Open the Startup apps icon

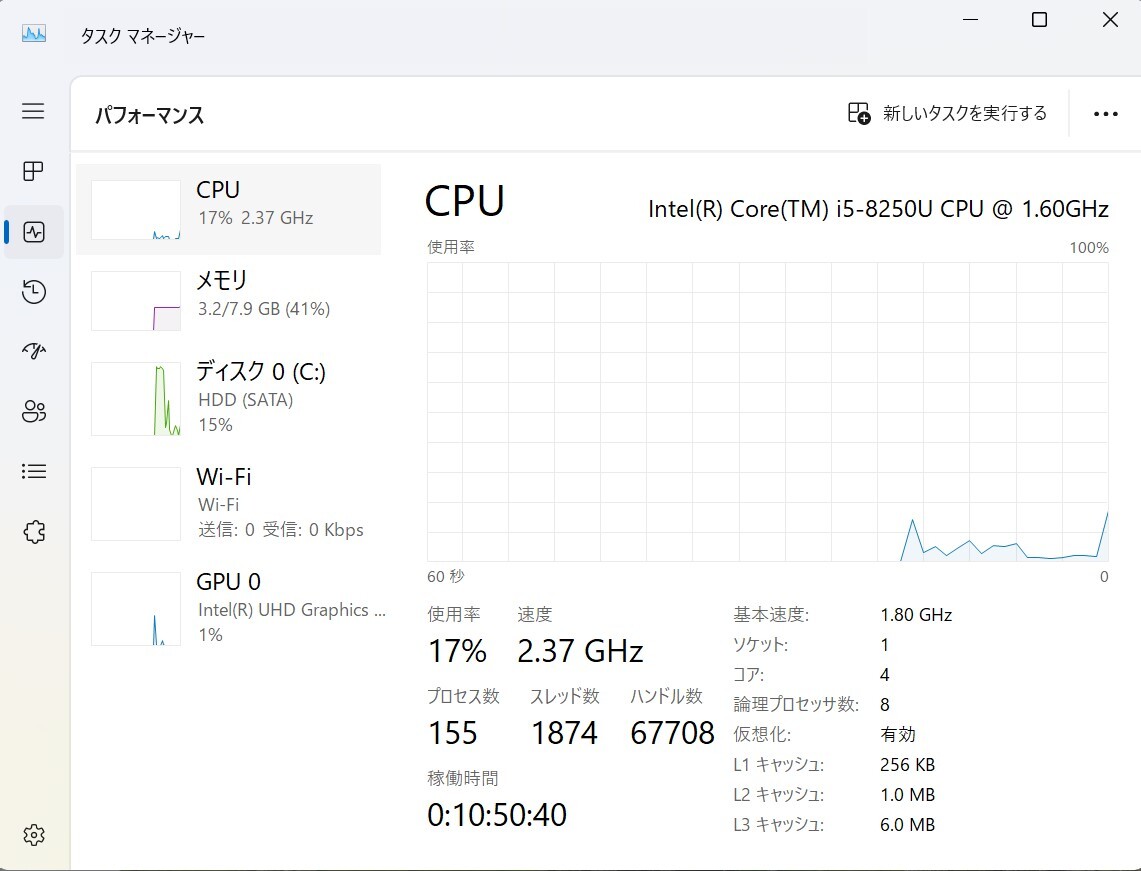(33, 351)
